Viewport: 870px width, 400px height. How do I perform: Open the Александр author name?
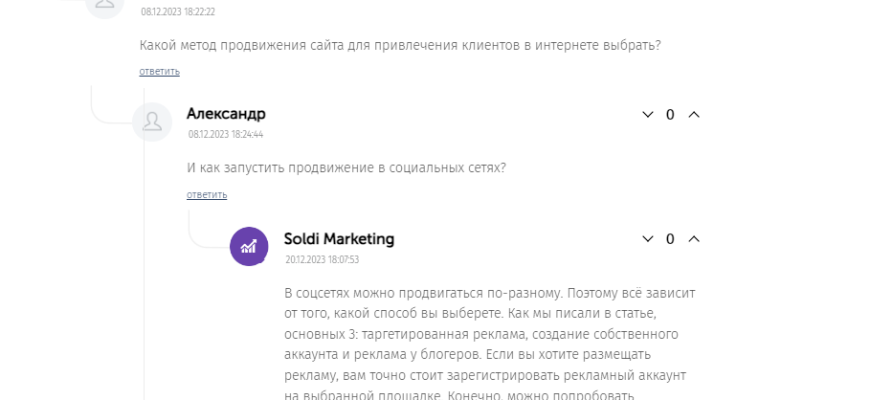(226, 114)
